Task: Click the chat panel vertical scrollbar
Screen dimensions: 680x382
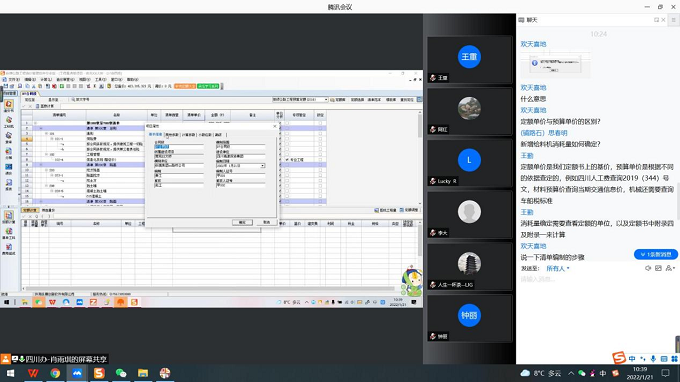Action: [x=678, y=202]
